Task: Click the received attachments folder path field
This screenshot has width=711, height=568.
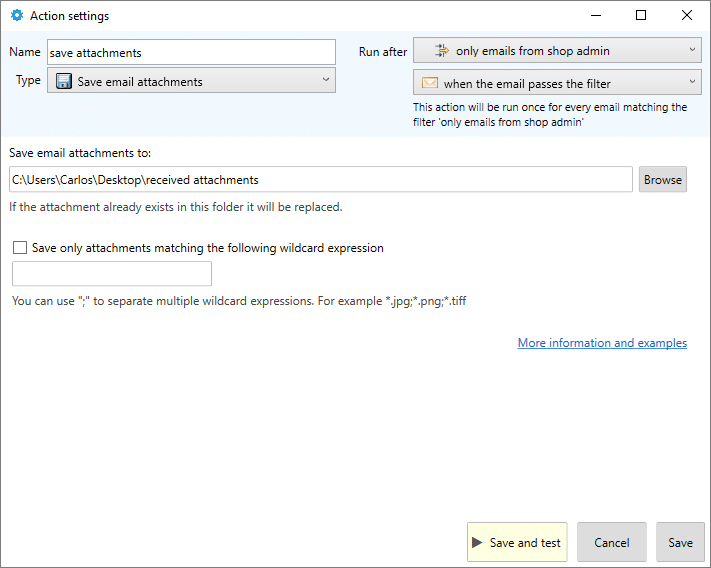Action: (321, 180)
